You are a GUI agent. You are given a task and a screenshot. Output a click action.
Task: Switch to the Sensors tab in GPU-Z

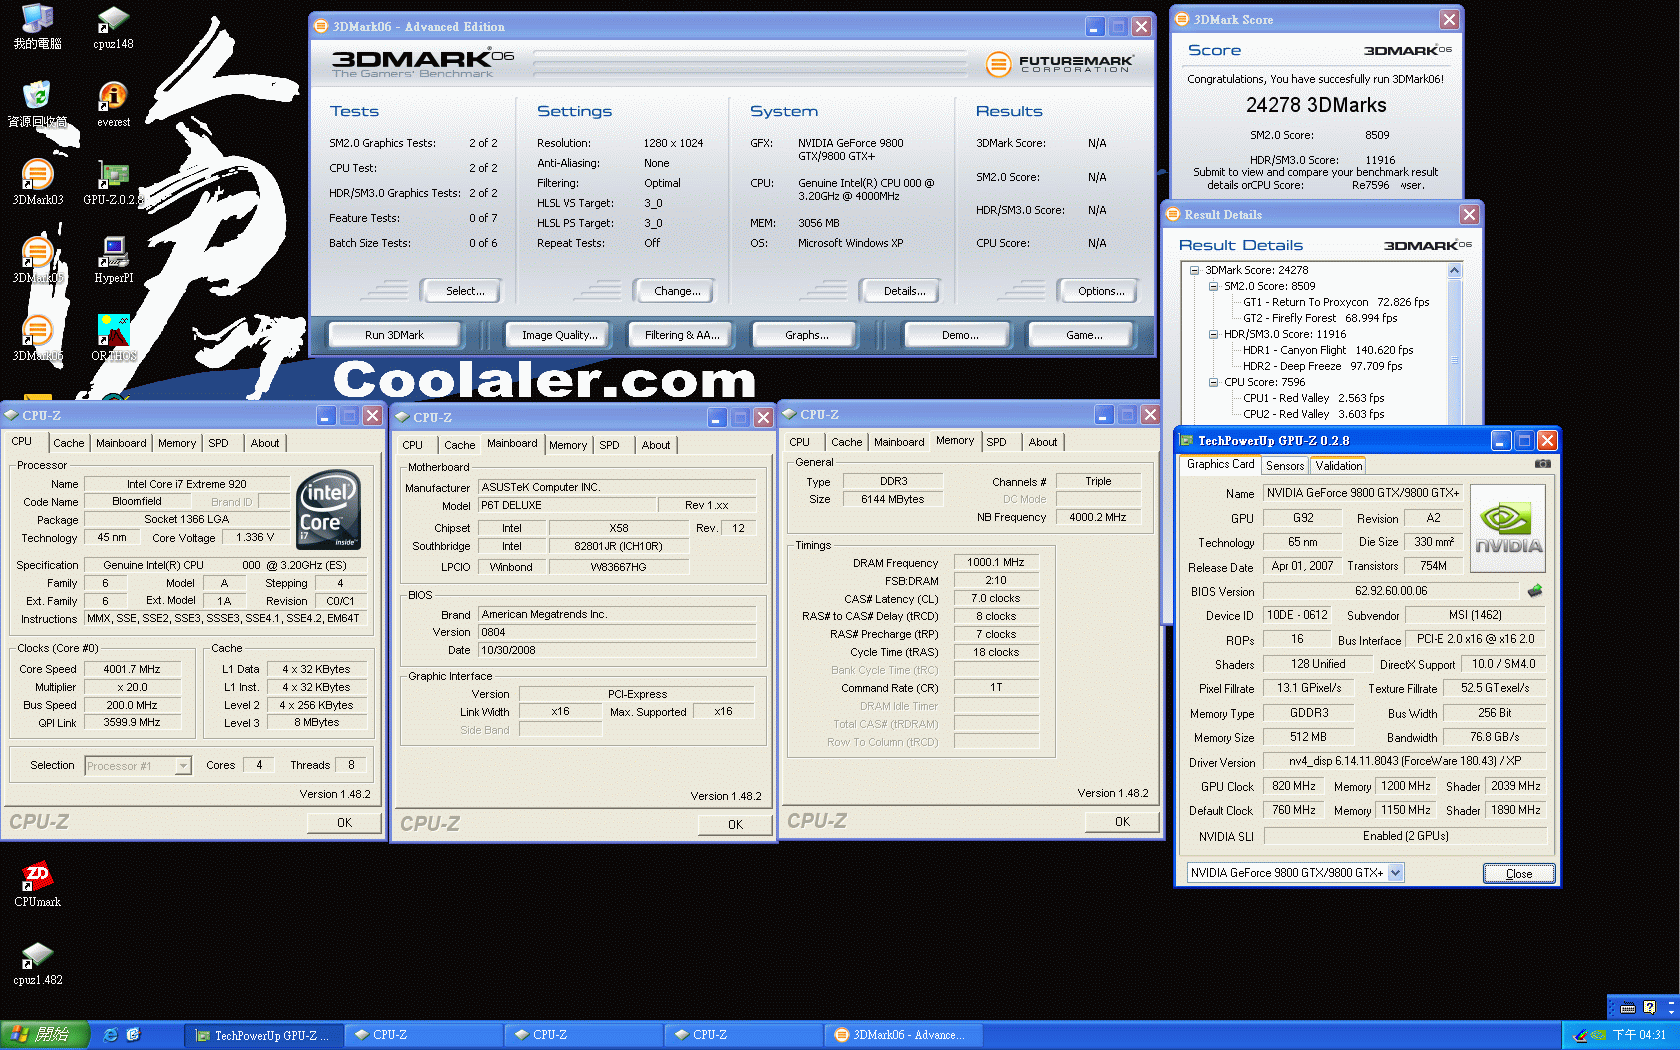(1284, 466)
